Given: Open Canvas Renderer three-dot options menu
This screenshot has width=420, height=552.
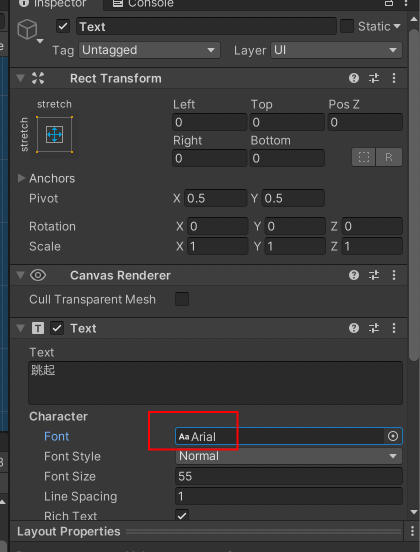Looking at the screenshot, I should pos(394,275).
